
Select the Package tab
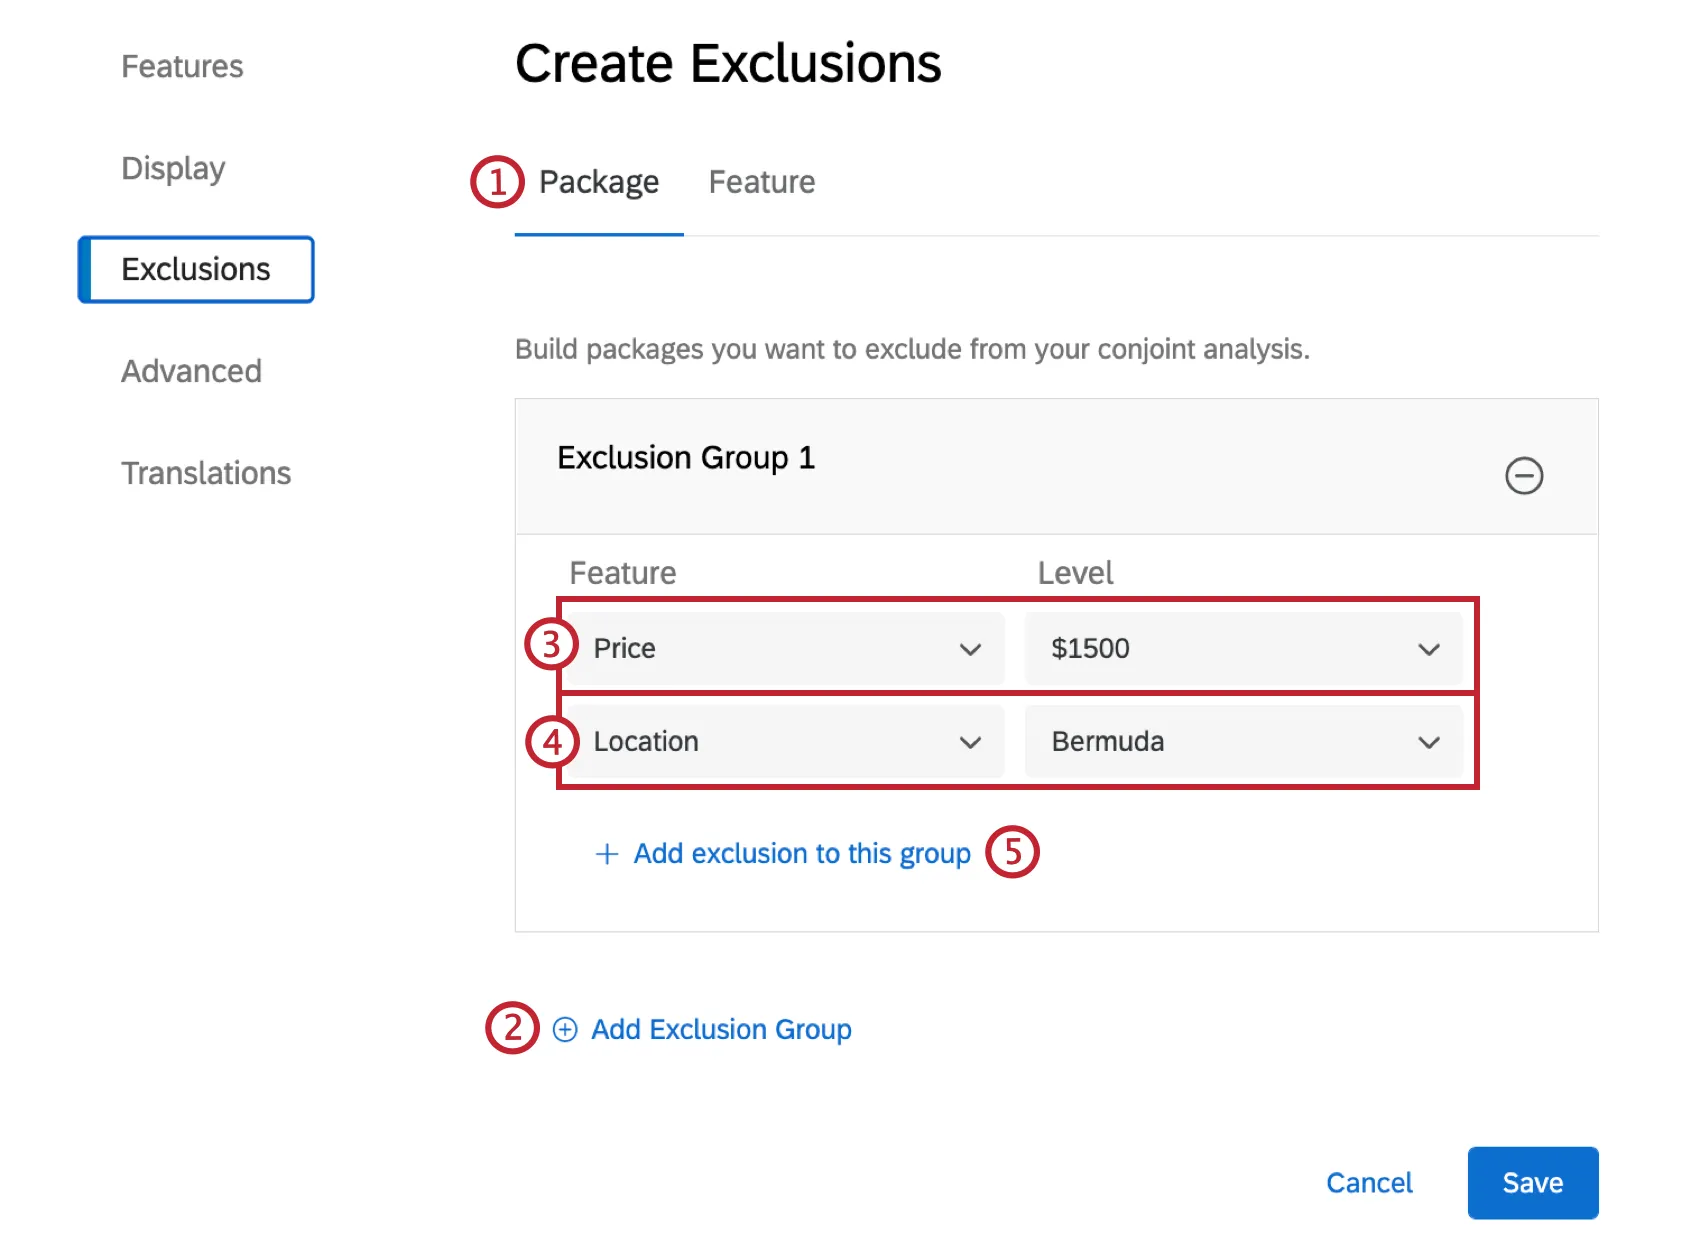coord(598,182)
